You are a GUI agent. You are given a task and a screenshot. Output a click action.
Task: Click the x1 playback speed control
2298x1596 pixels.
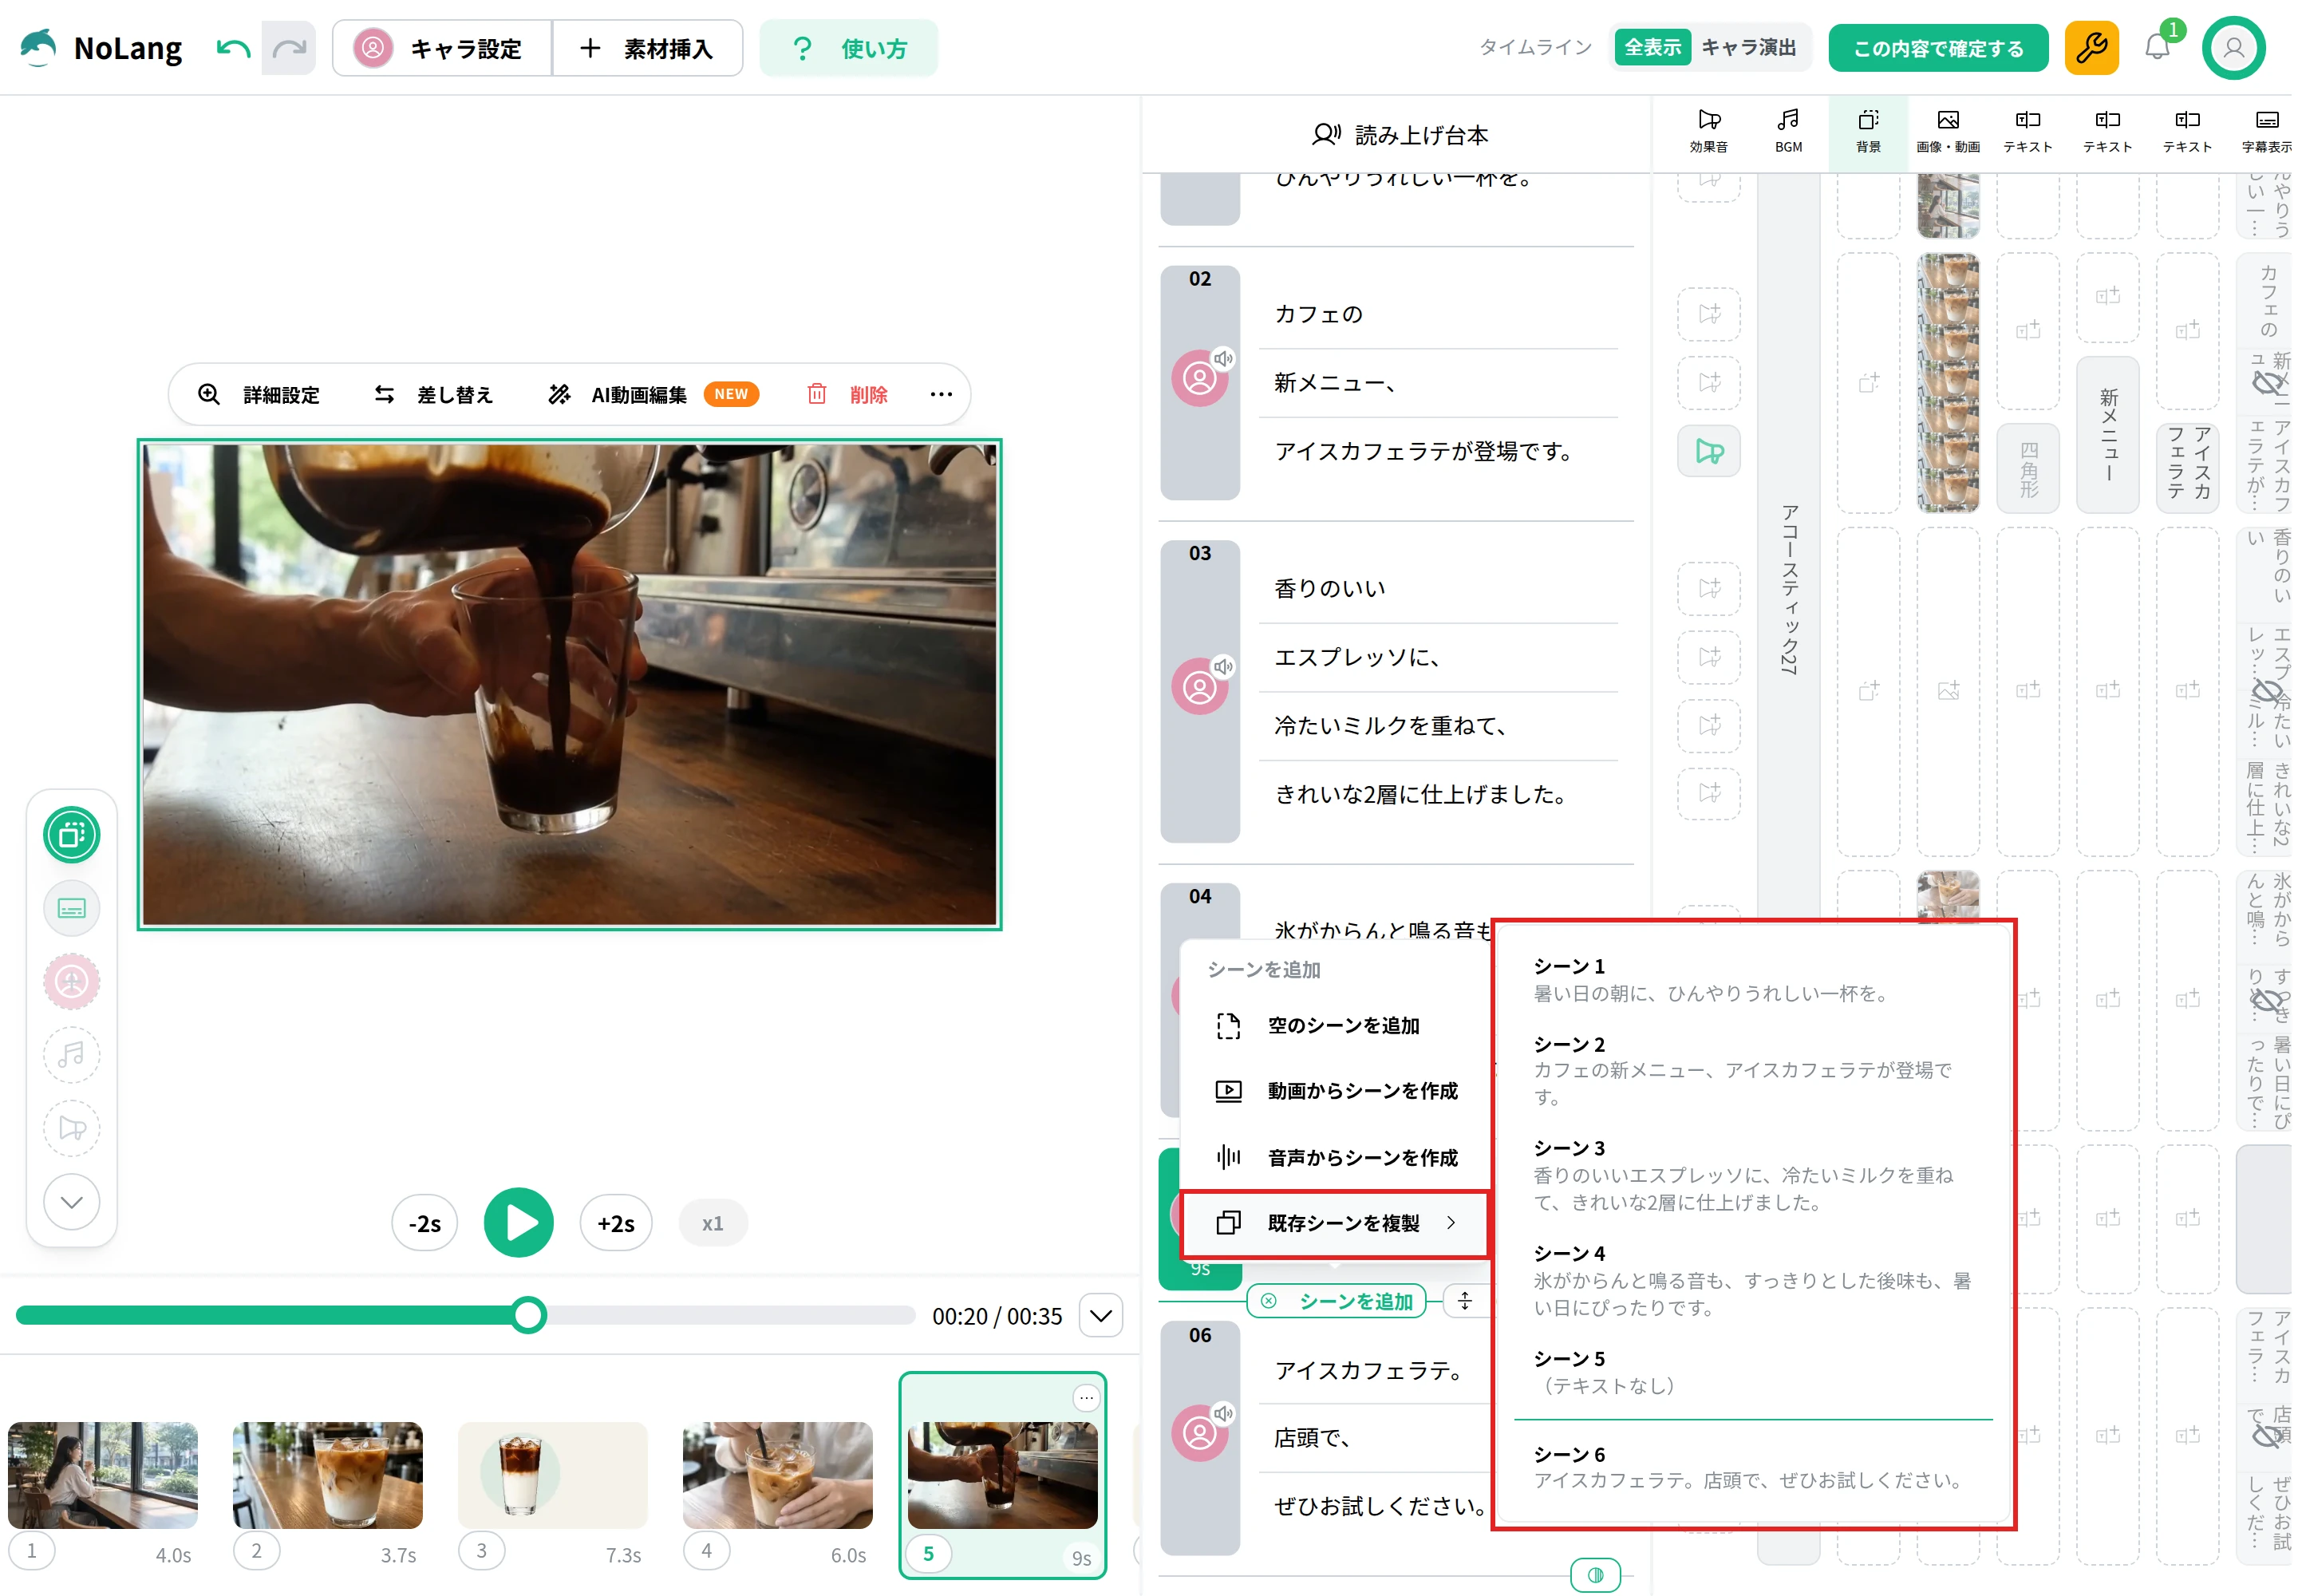click(712, 1223)
